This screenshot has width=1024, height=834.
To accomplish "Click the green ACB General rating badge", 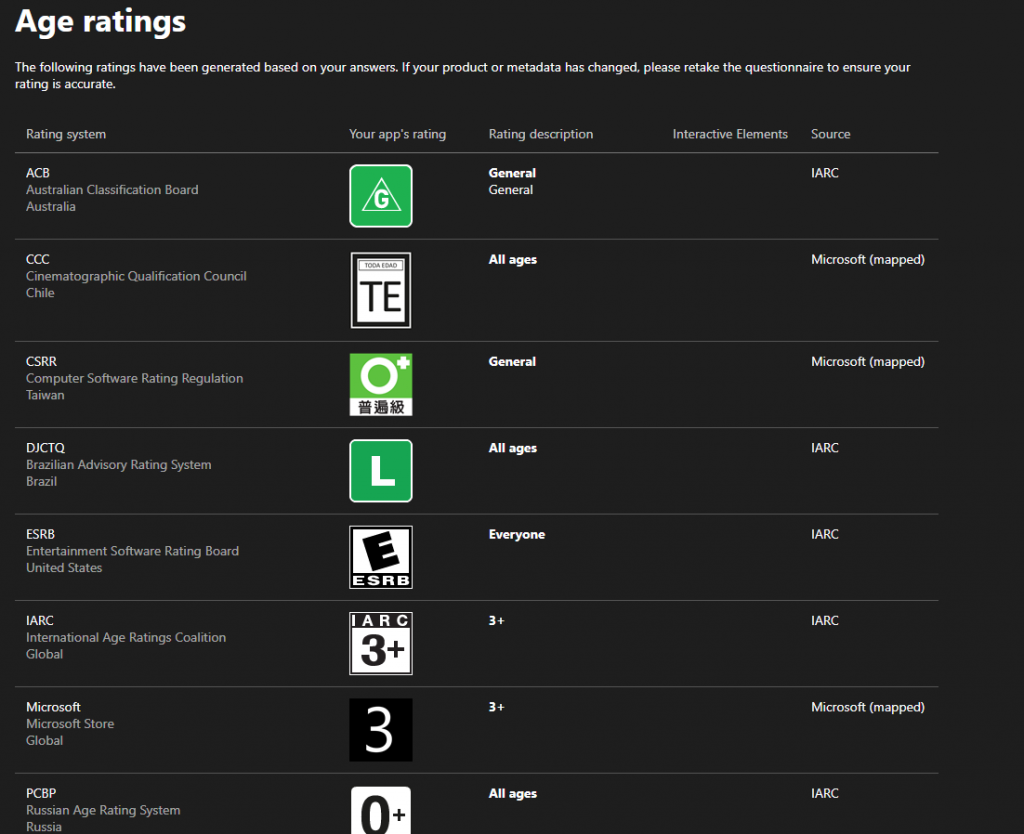I will (x=380, y=196).
